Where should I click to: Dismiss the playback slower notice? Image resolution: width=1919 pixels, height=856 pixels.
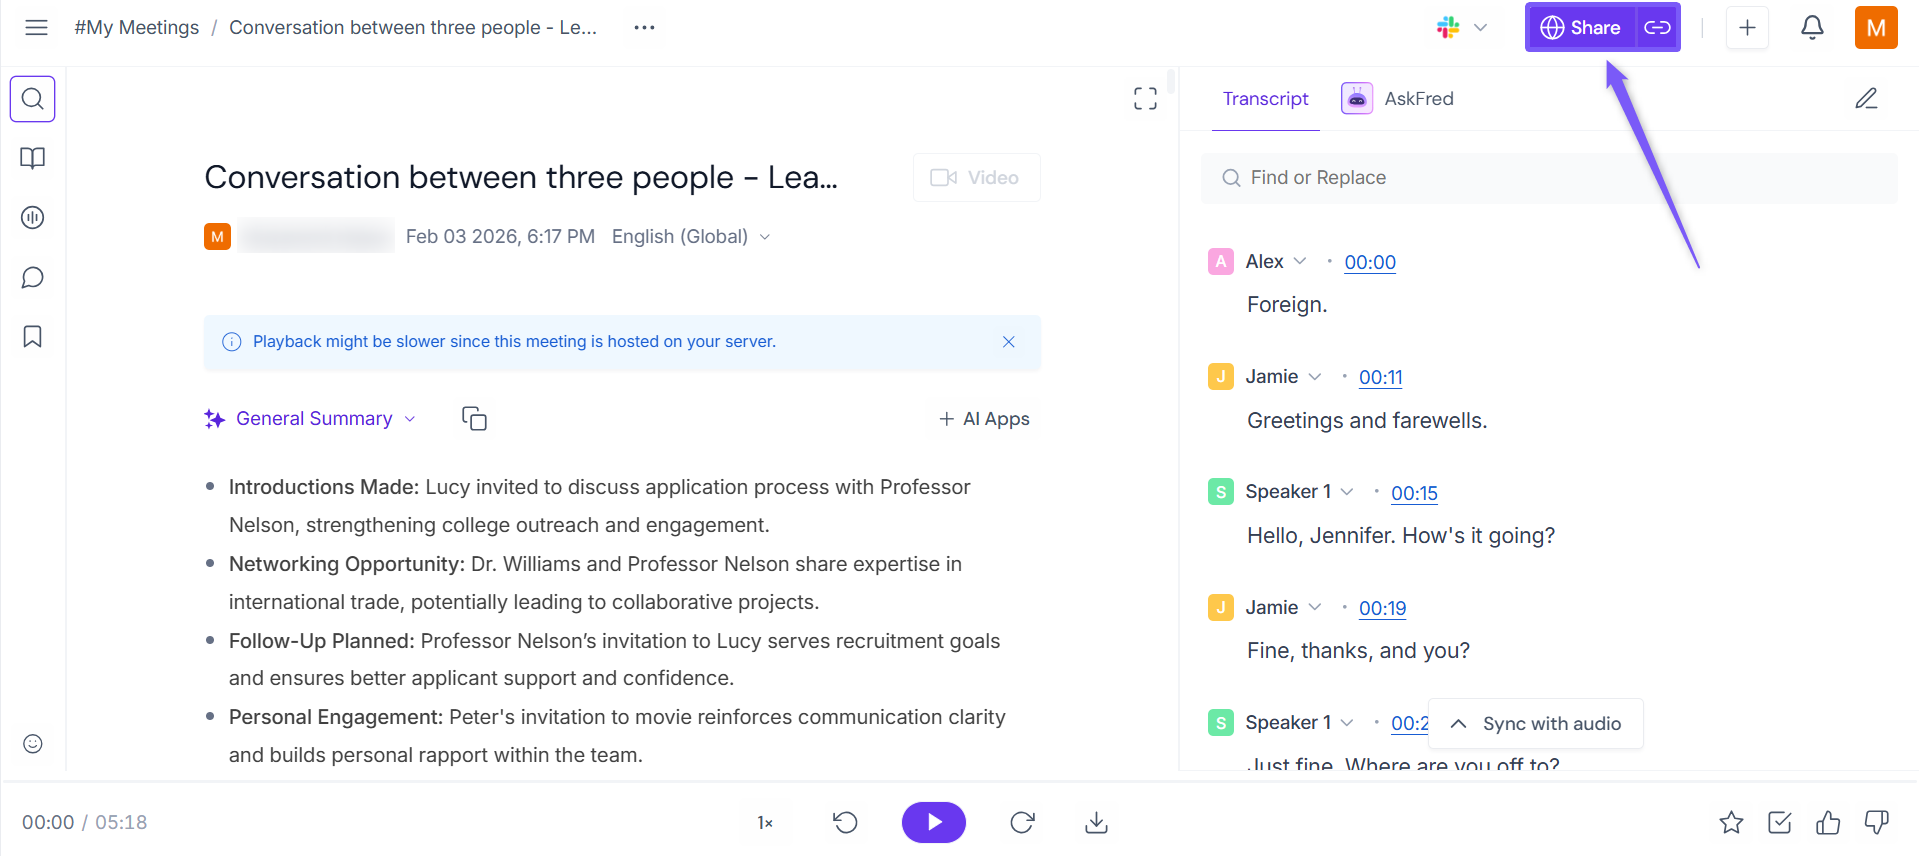[x=1008, y=342]
